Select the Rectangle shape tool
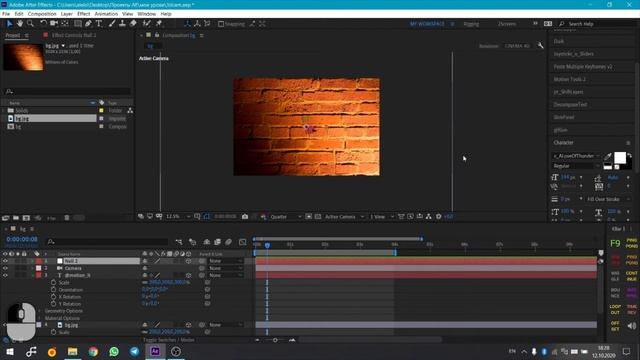Image resolution: width=640 pixels, height=360 pixels. tap(78, 24)
